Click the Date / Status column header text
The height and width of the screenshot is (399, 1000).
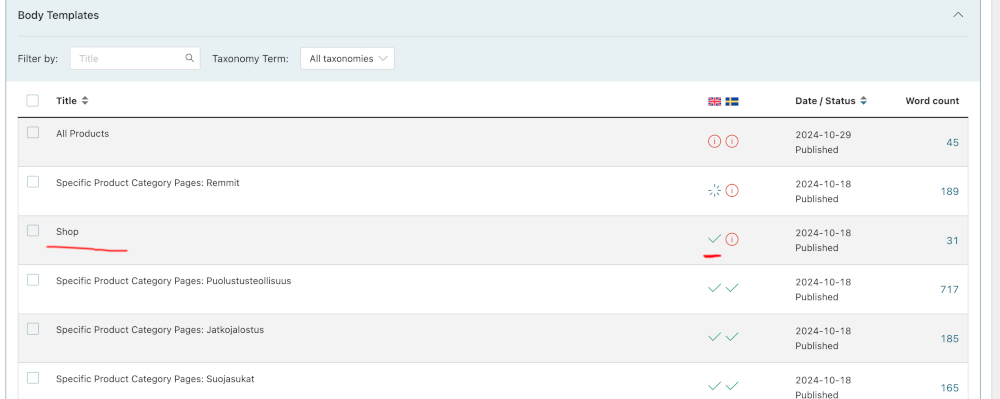click(x=825, y=101)
